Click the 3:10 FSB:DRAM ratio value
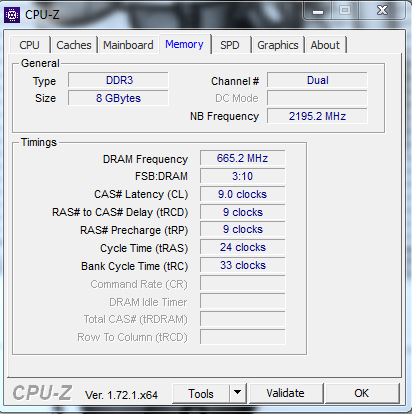Viewport: 412px width, 414px height. pos(243,176)
